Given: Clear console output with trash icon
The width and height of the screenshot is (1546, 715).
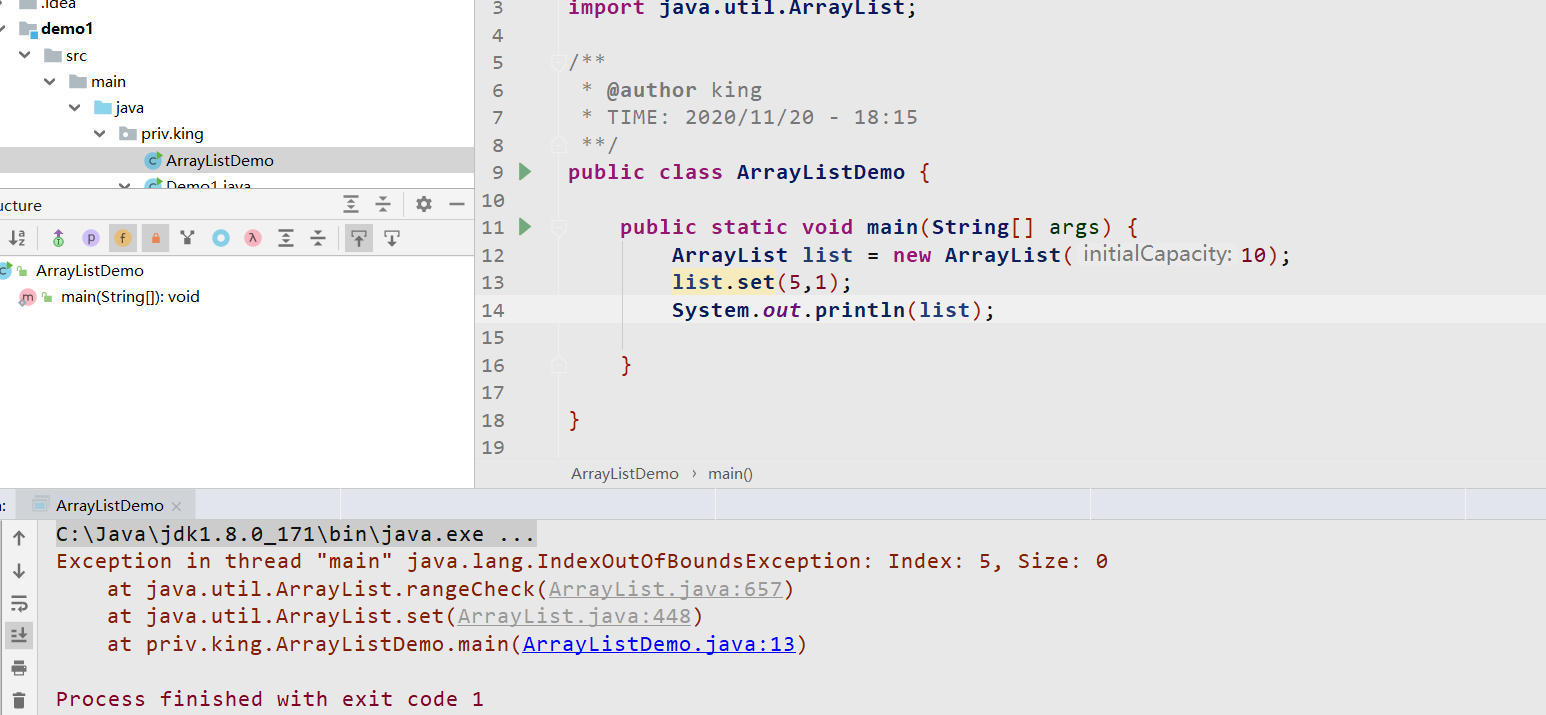Looking at the screenshot, I should click(19, 700).
